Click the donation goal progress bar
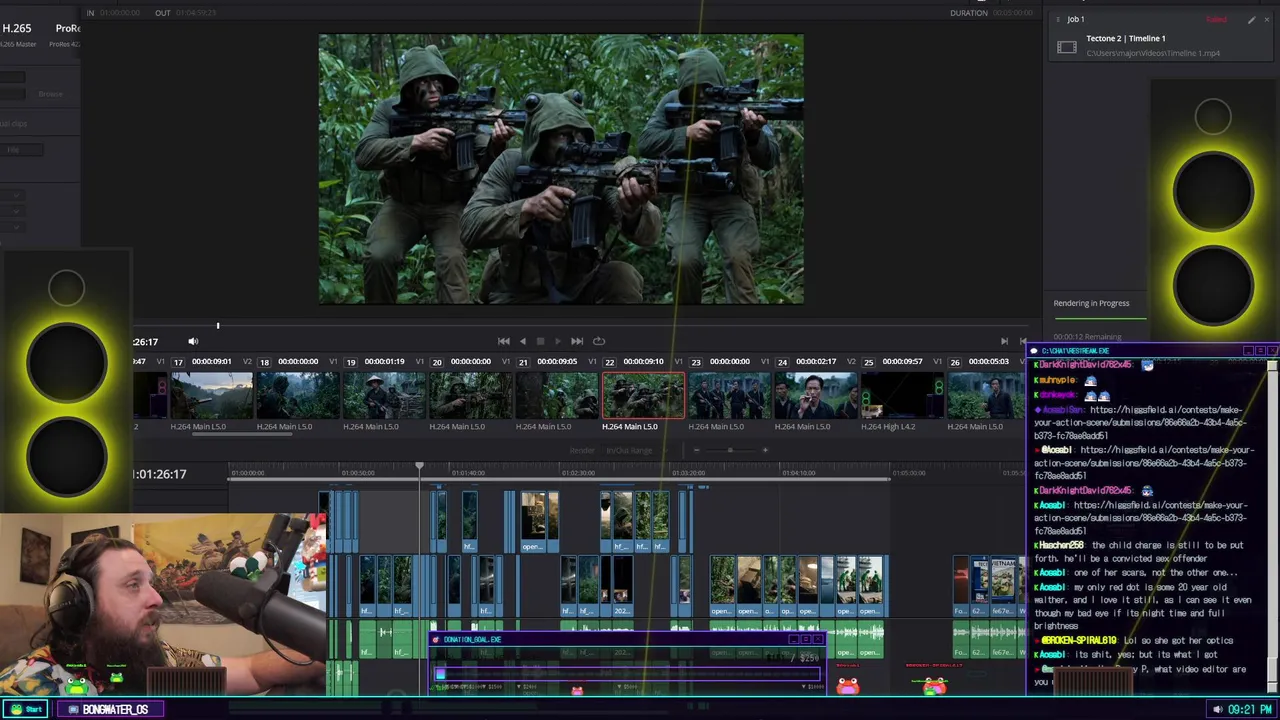The width and height of the screenshot is (1280, 720). coord(627,675)
